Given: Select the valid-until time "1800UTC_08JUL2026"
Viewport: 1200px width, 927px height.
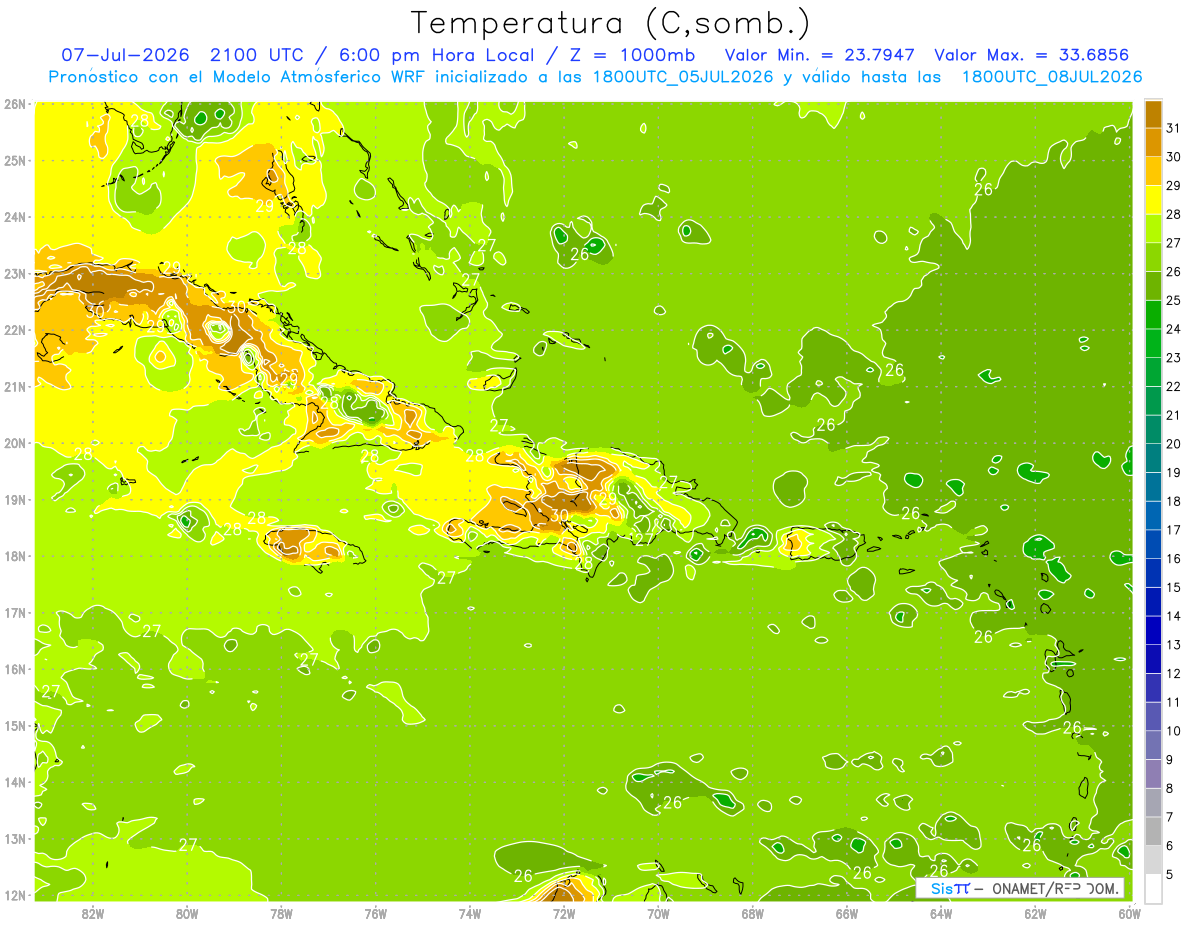Looking at the screenshot, I should [x=1052, y=77].
